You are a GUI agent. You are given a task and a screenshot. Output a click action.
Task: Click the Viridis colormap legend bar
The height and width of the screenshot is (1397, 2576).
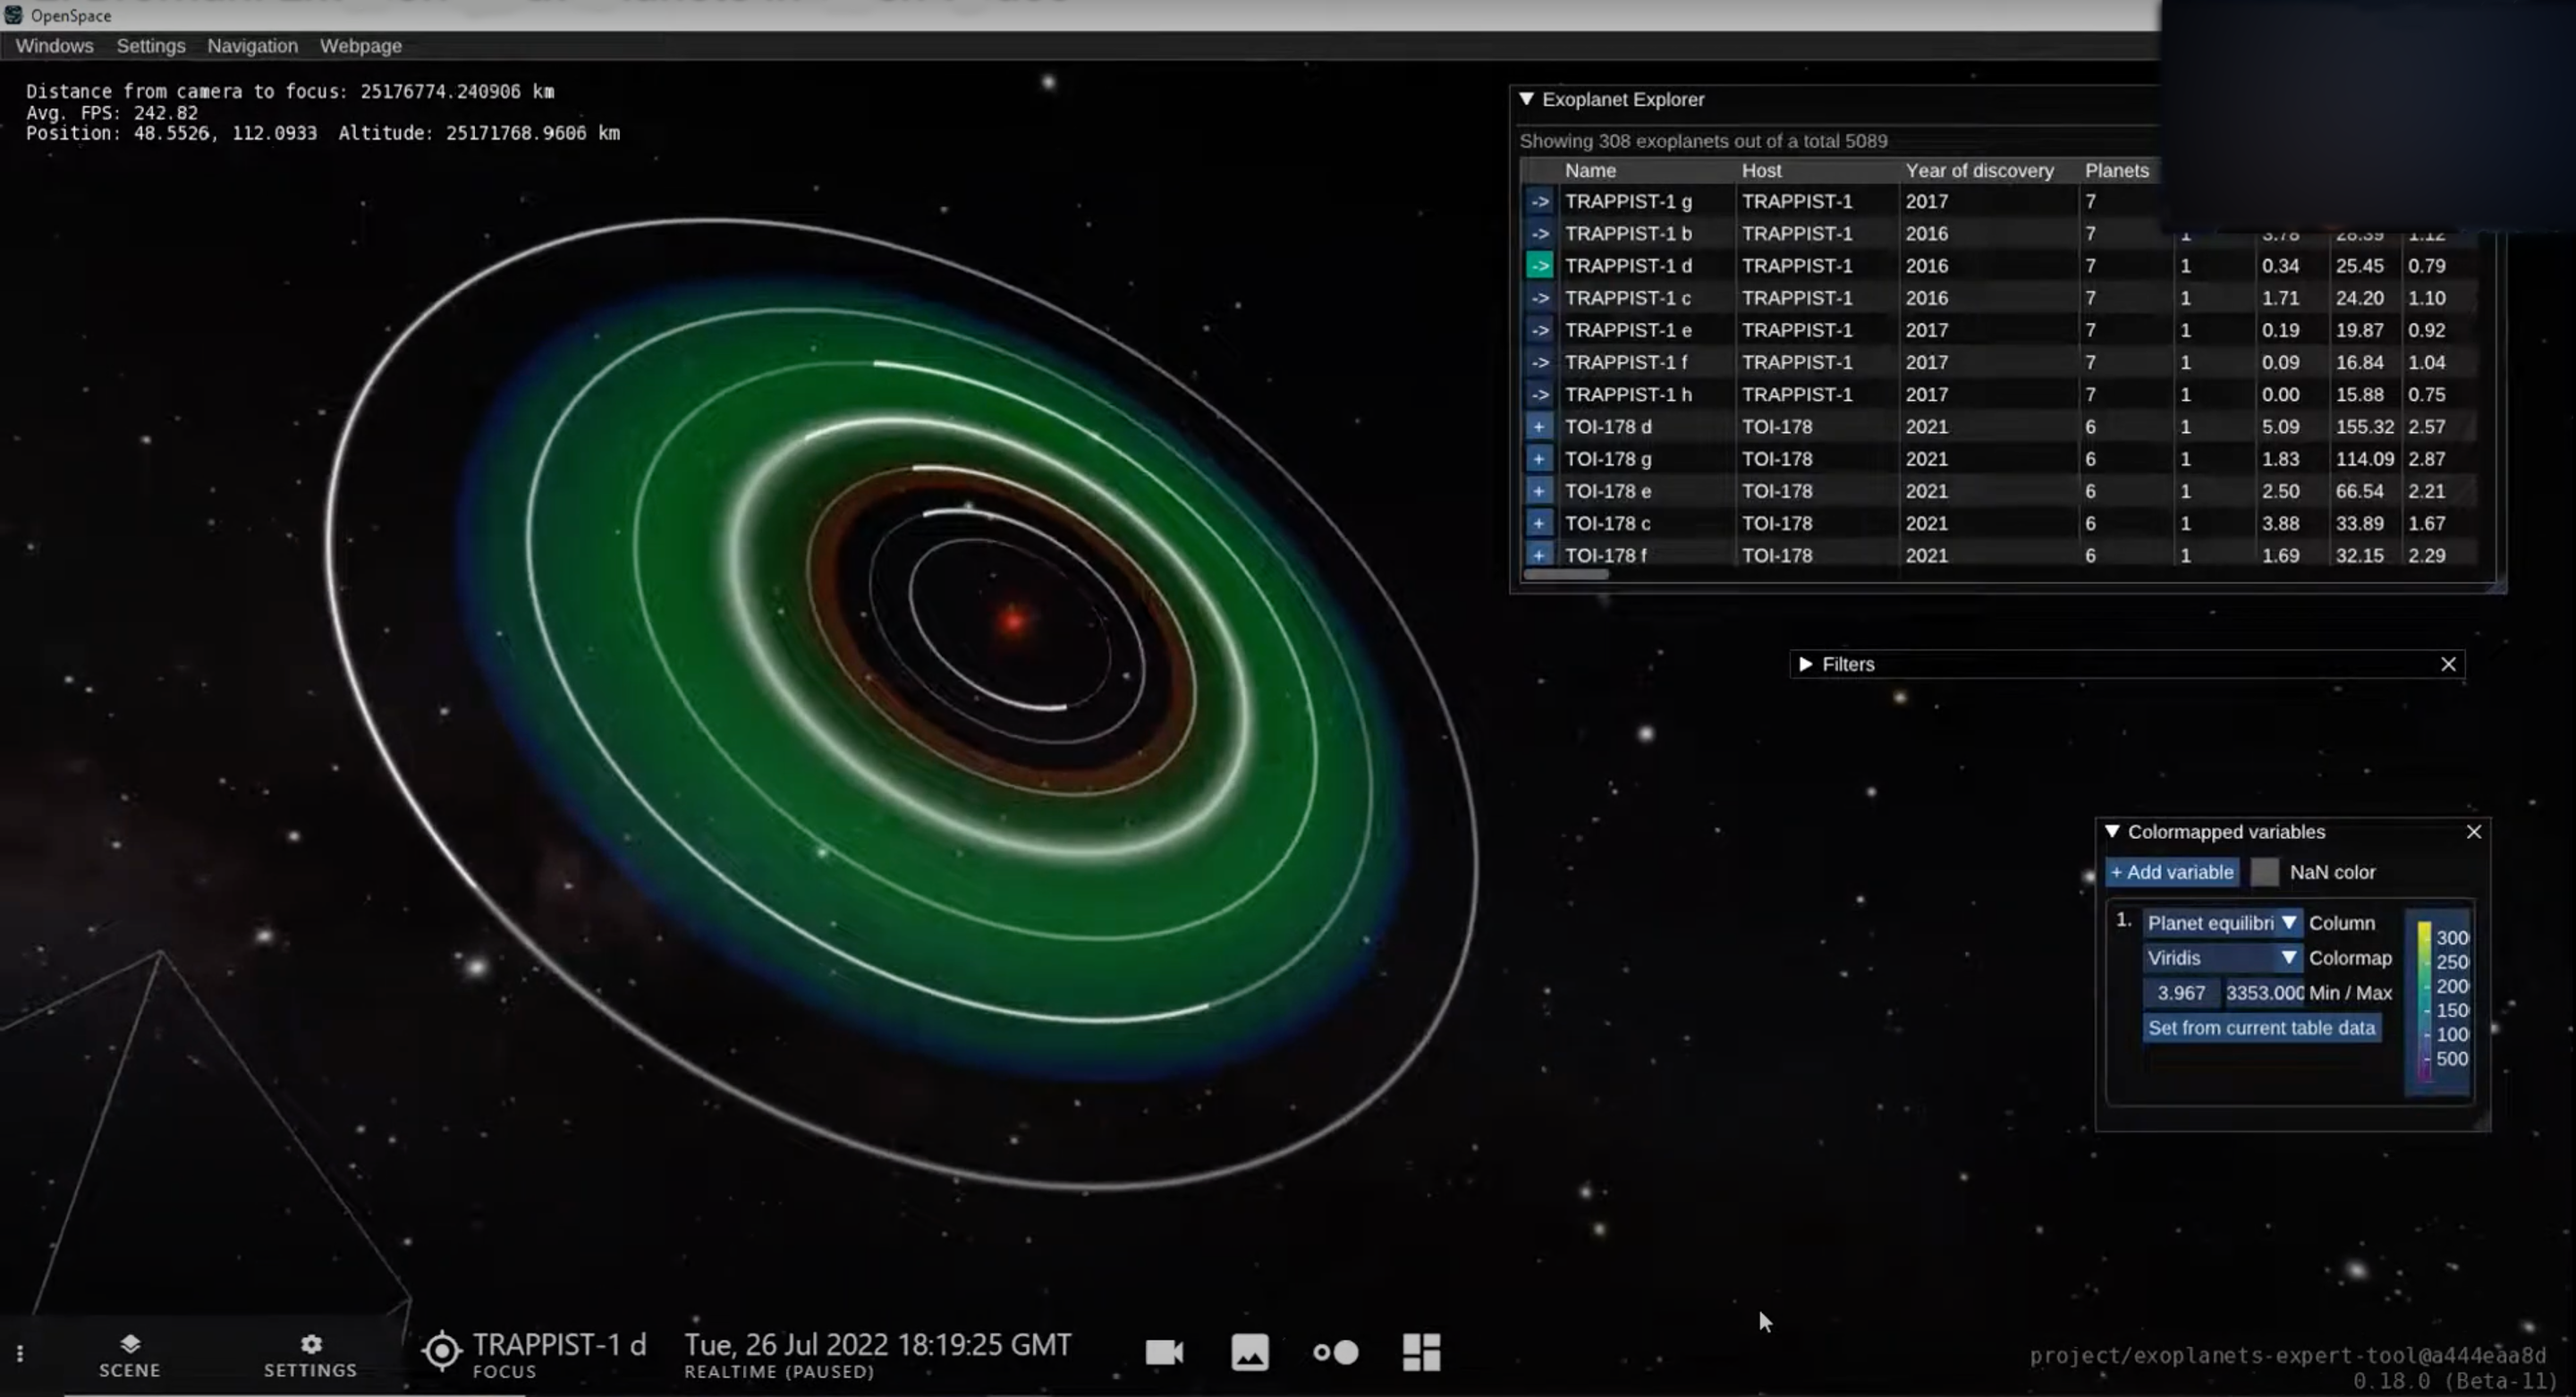(x=2424, y=1000)
